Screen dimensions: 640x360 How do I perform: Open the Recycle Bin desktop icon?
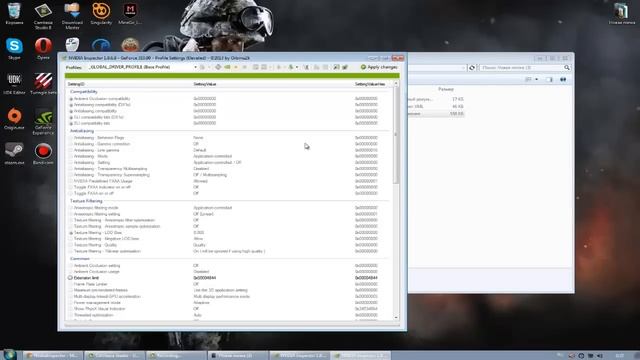(x=14, y=13)
